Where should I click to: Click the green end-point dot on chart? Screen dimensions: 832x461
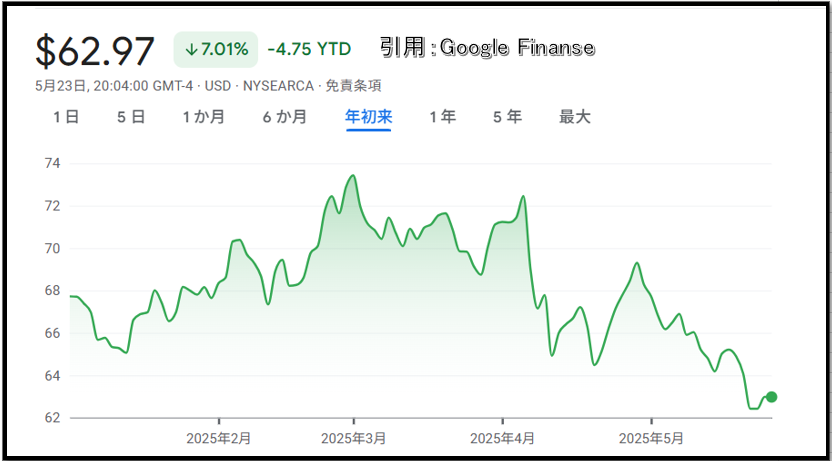(772, 397)
